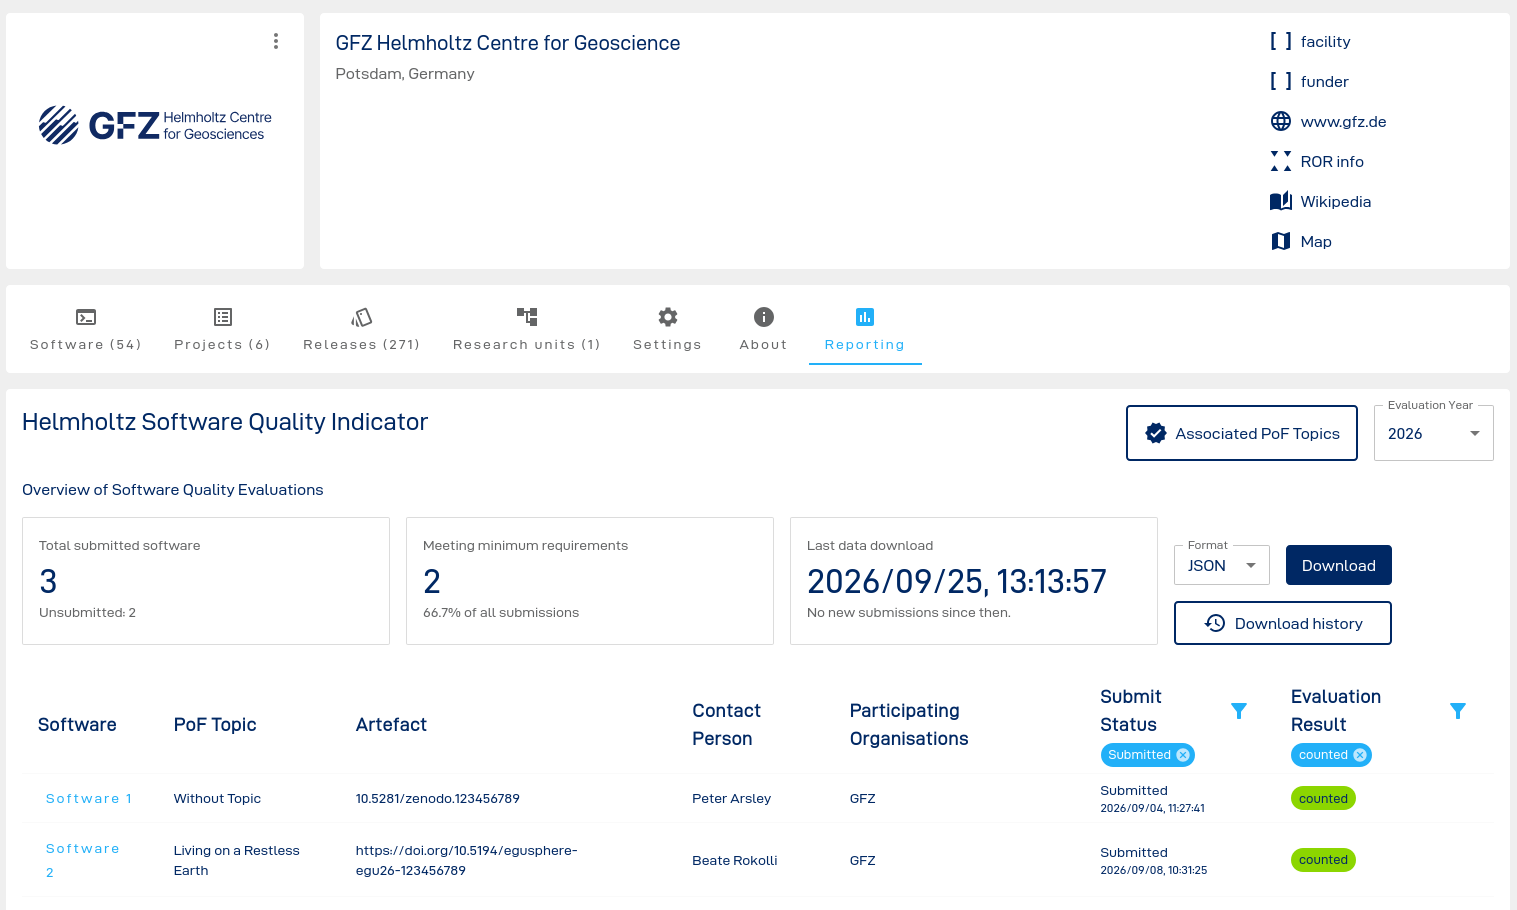Click the counted badge for Software 2

(1323, 860)
